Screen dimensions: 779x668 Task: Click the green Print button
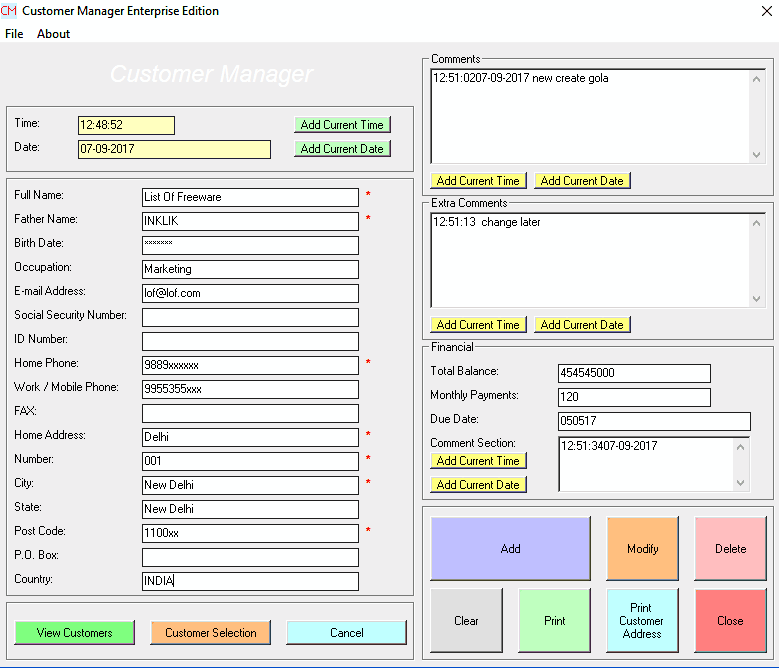coord(554,621)
